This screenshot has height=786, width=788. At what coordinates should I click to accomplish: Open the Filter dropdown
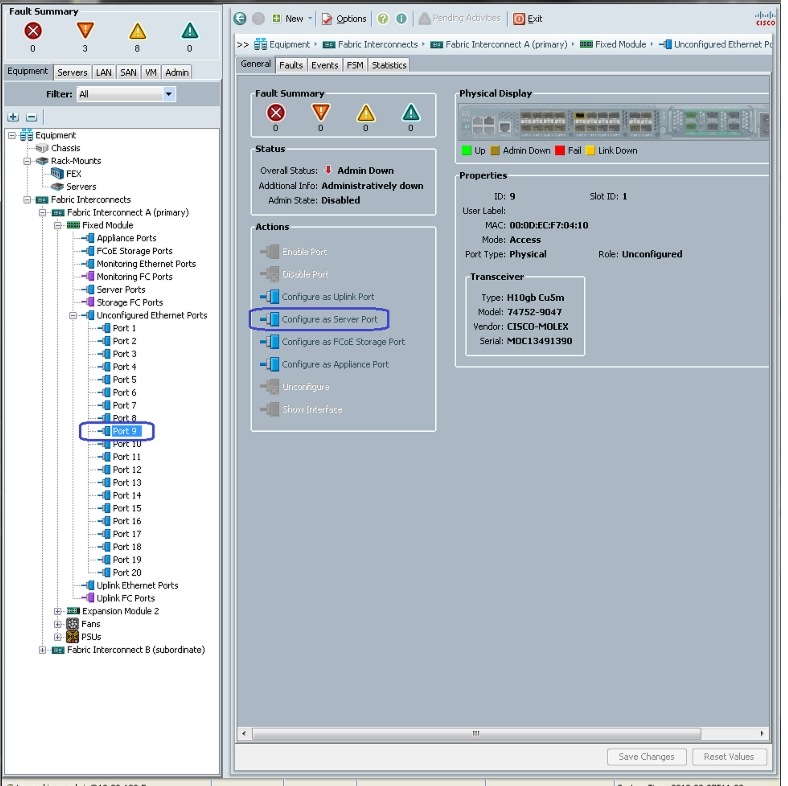(168, 94)
